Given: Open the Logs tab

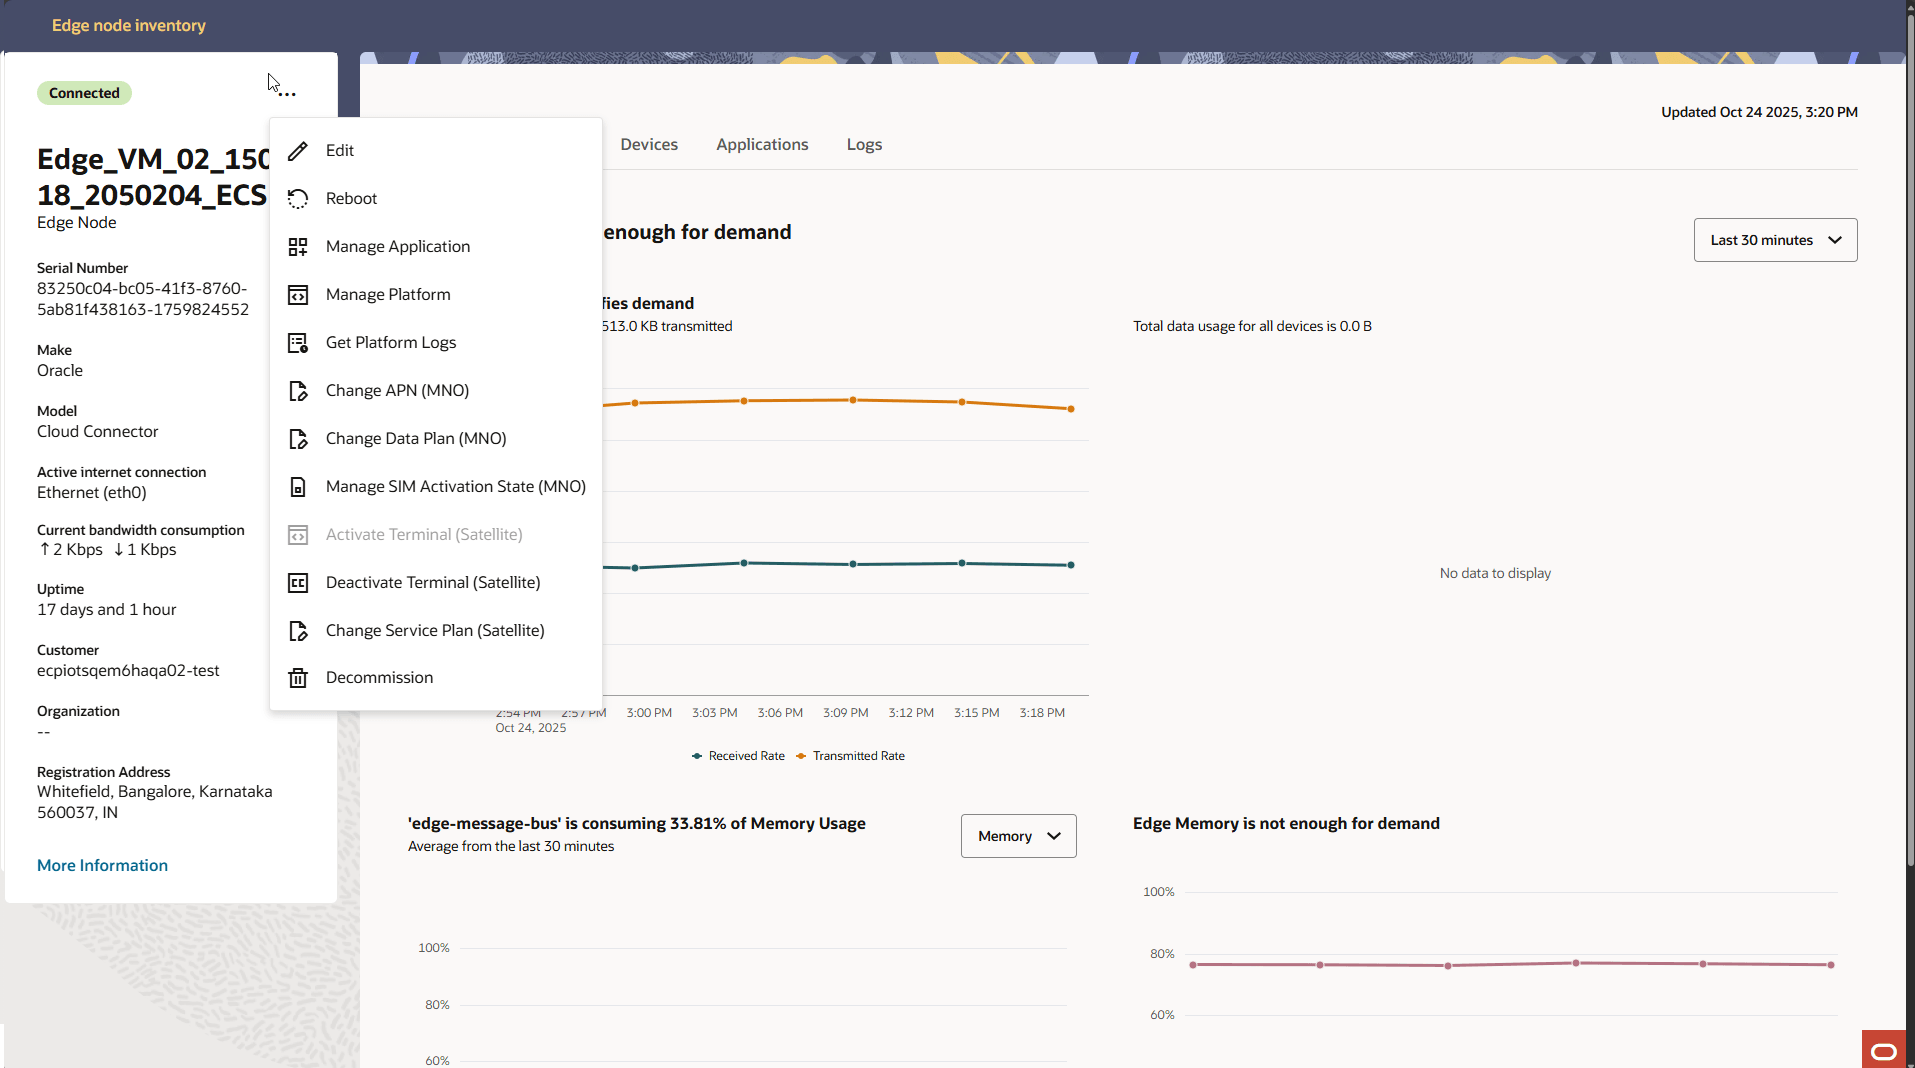Looking at the screenshot, I should pos(863,144).
